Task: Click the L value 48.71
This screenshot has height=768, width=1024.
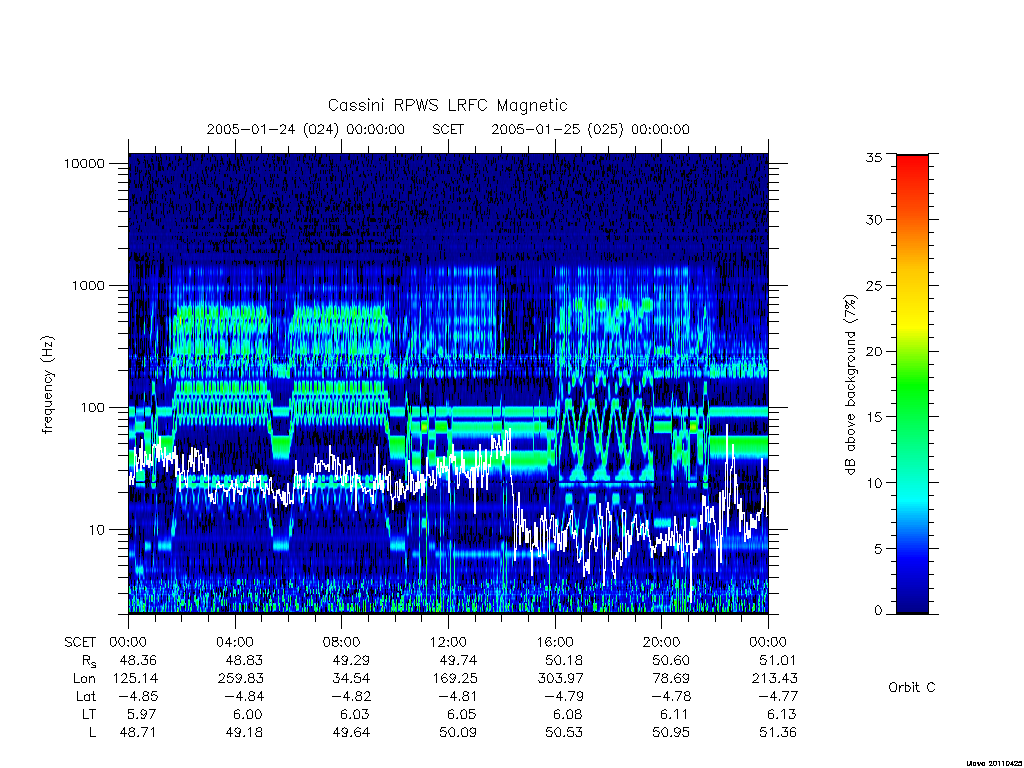Action: (138, 733)
